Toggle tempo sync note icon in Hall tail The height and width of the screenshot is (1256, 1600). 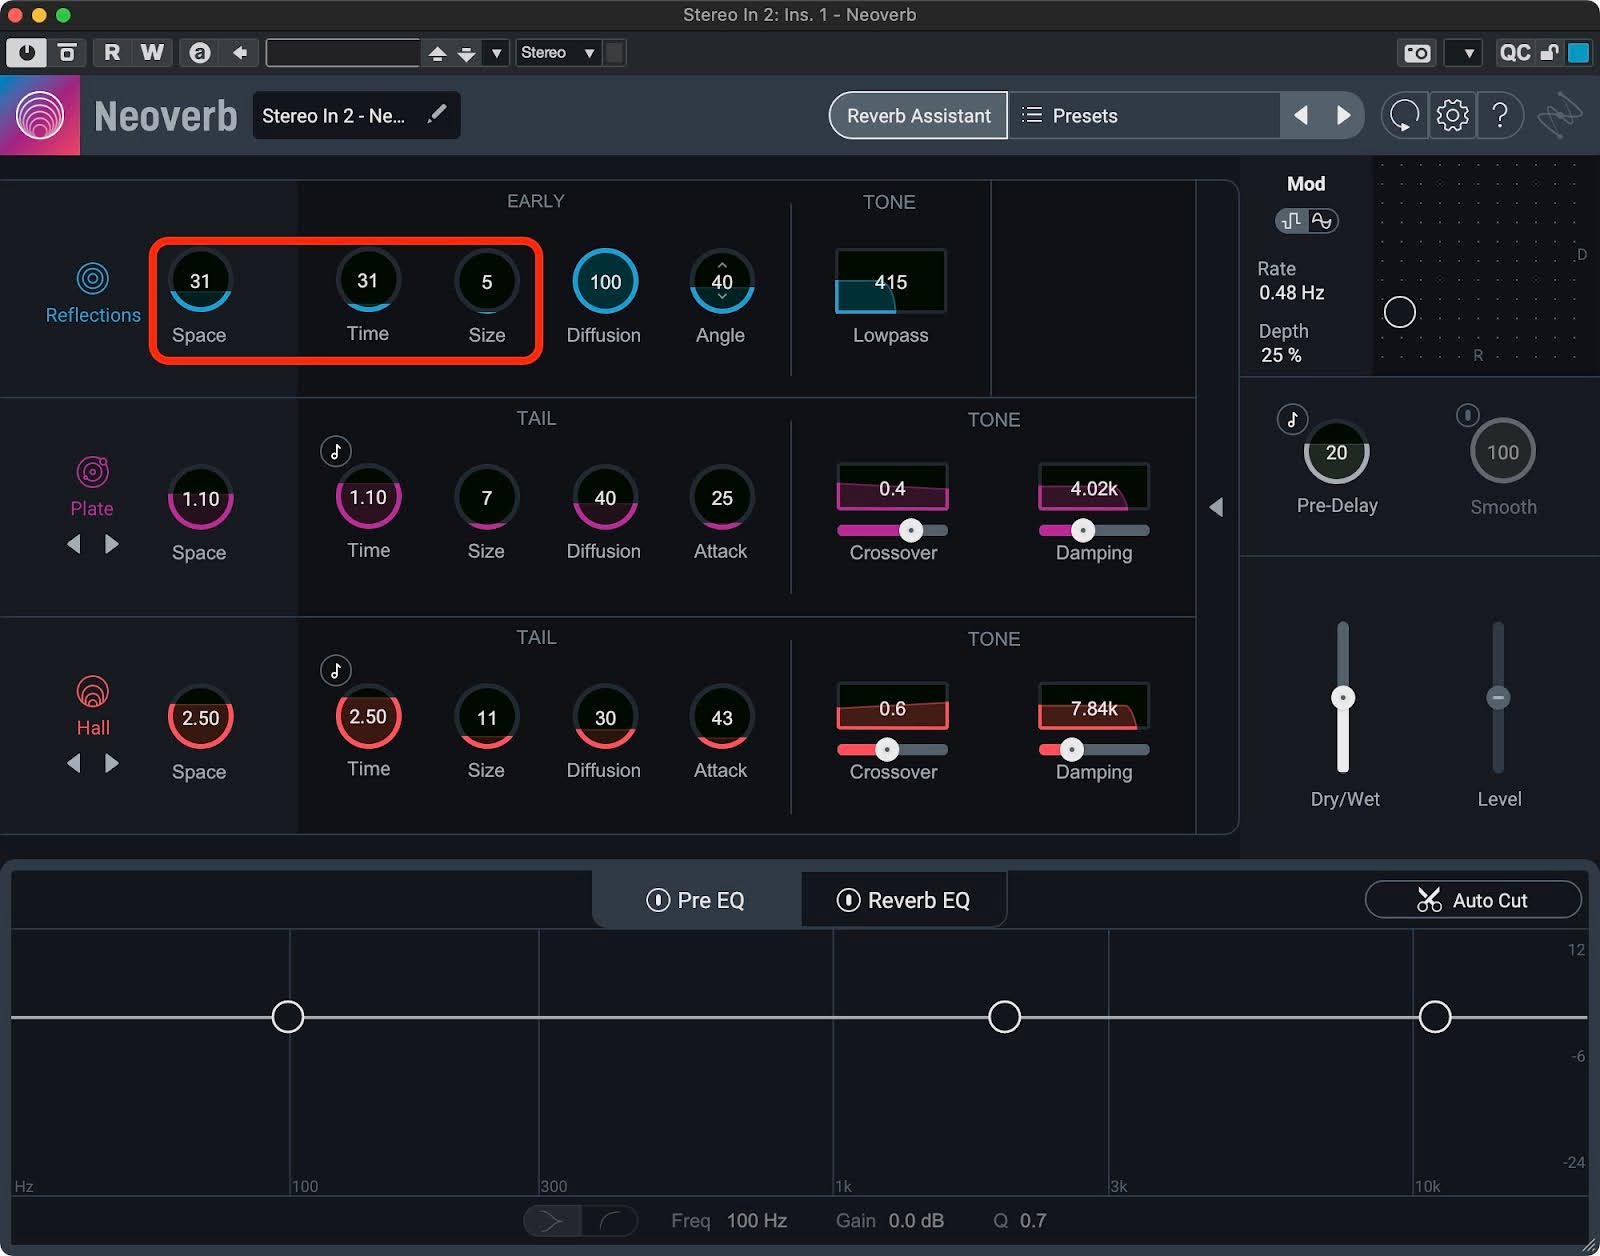pyautogui.click(x=336, y=670)
